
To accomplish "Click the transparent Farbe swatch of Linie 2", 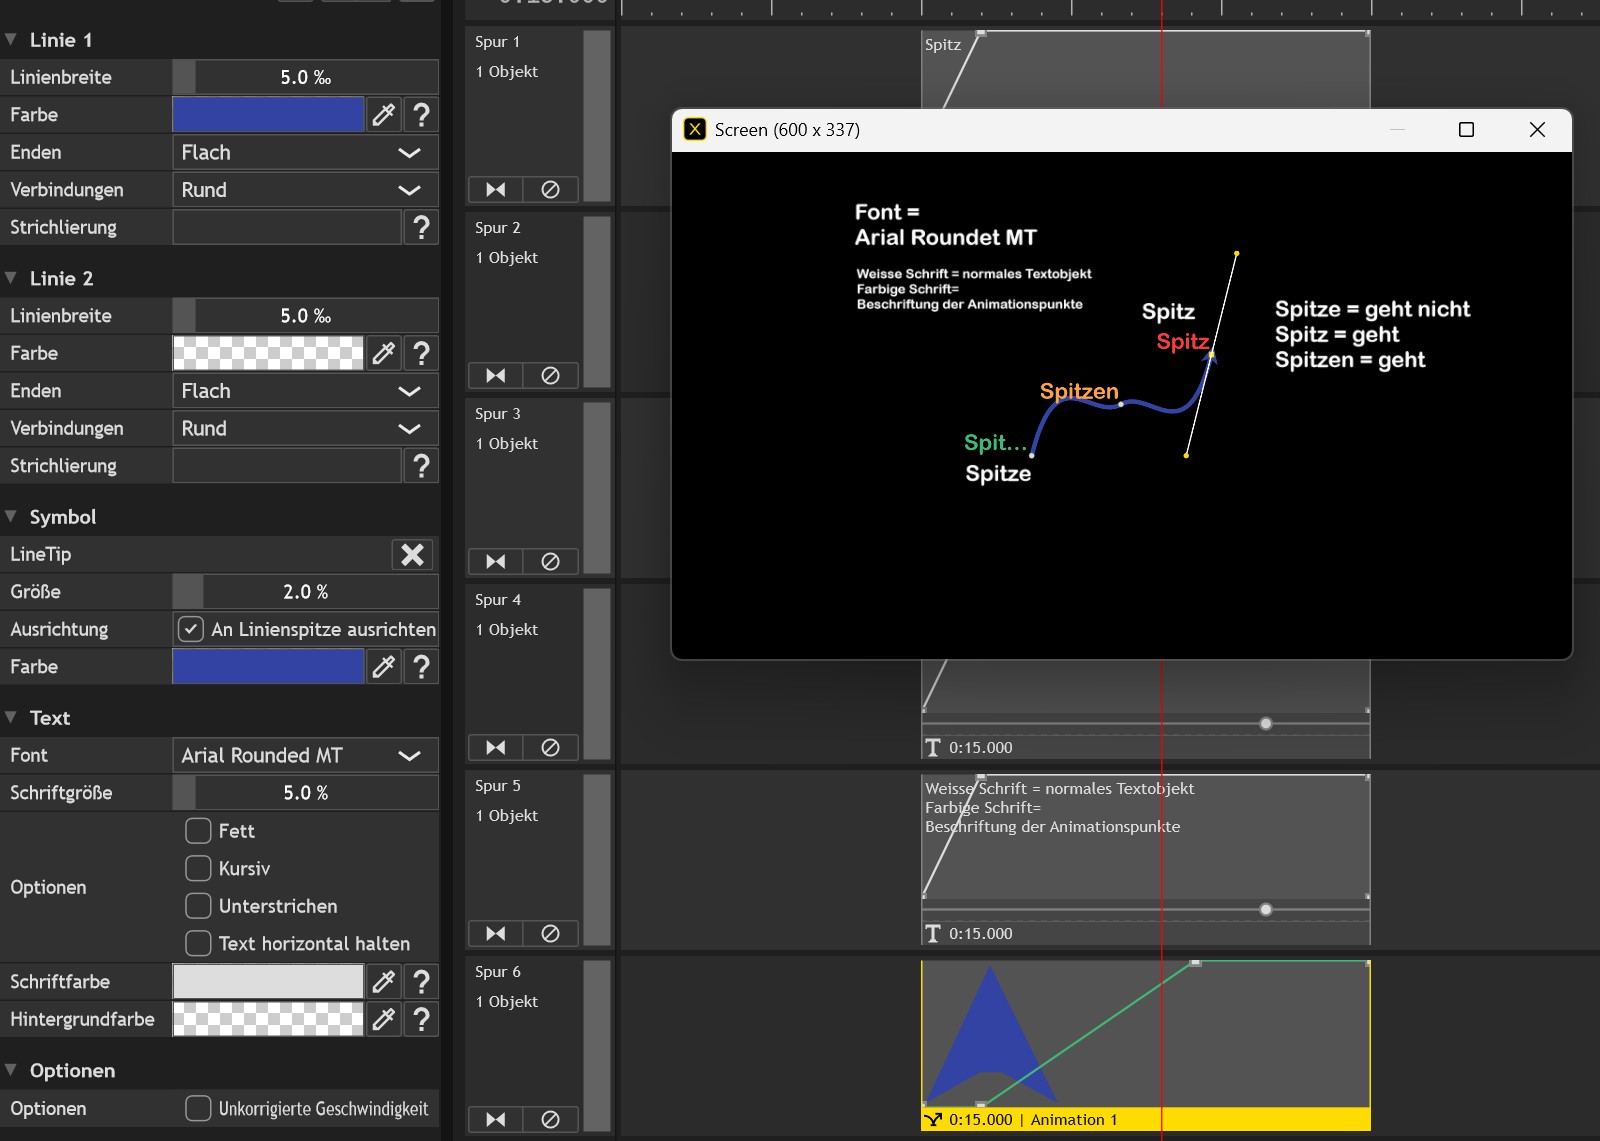I will 268,353.
